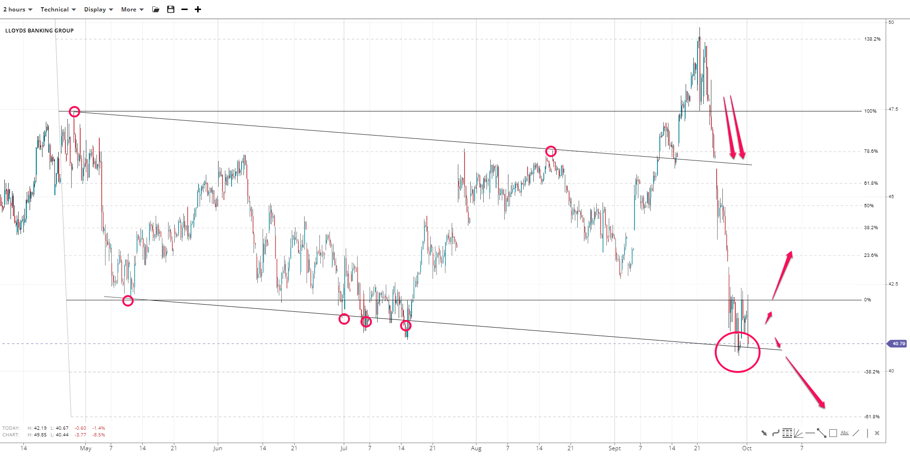Open the Display options dropdown
Screen dimensions: 910x456
pyautogui.click(x=98, y=9)
